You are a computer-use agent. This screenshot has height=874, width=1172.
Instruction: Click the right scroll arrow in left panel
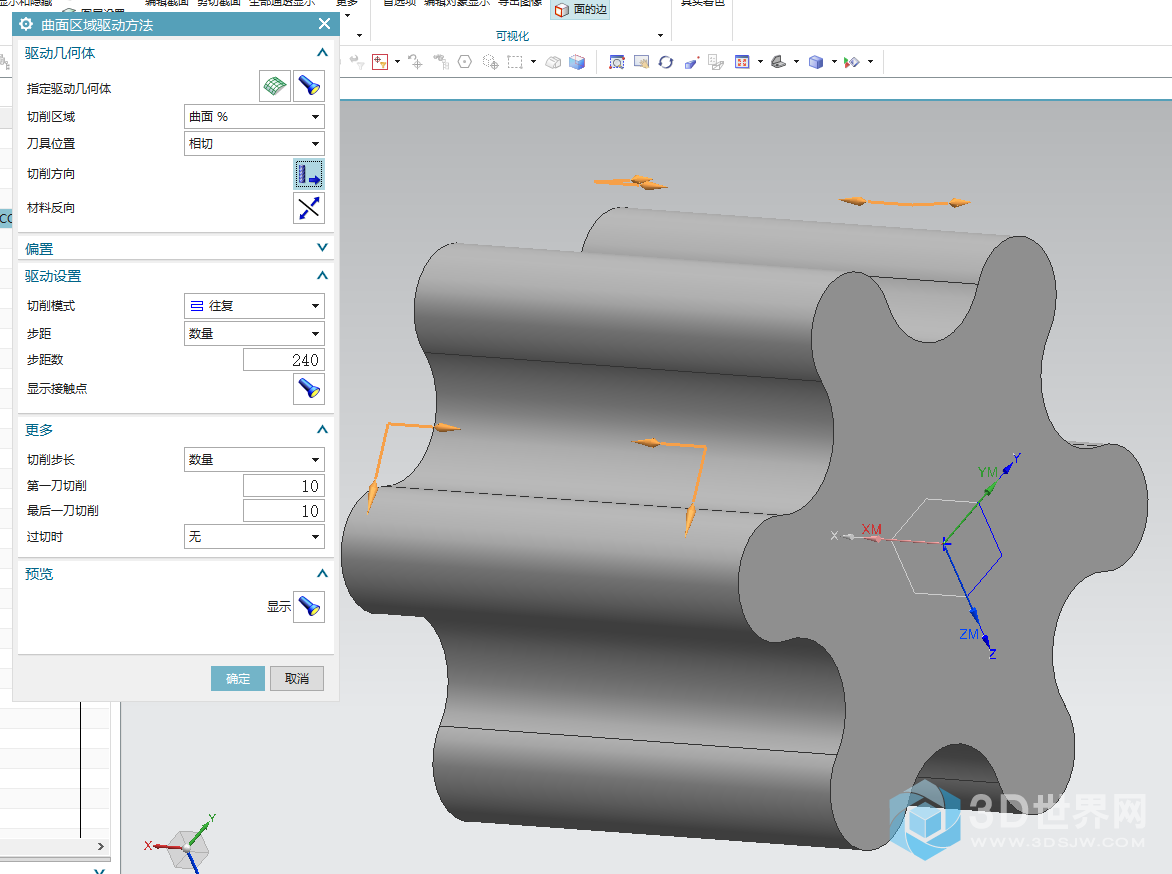click(101, 846)
